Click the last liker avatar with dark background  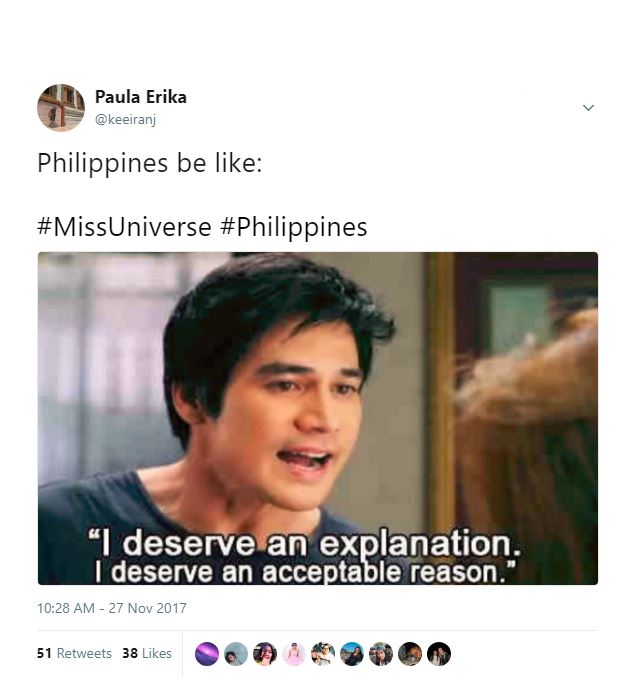coord(439,654)
